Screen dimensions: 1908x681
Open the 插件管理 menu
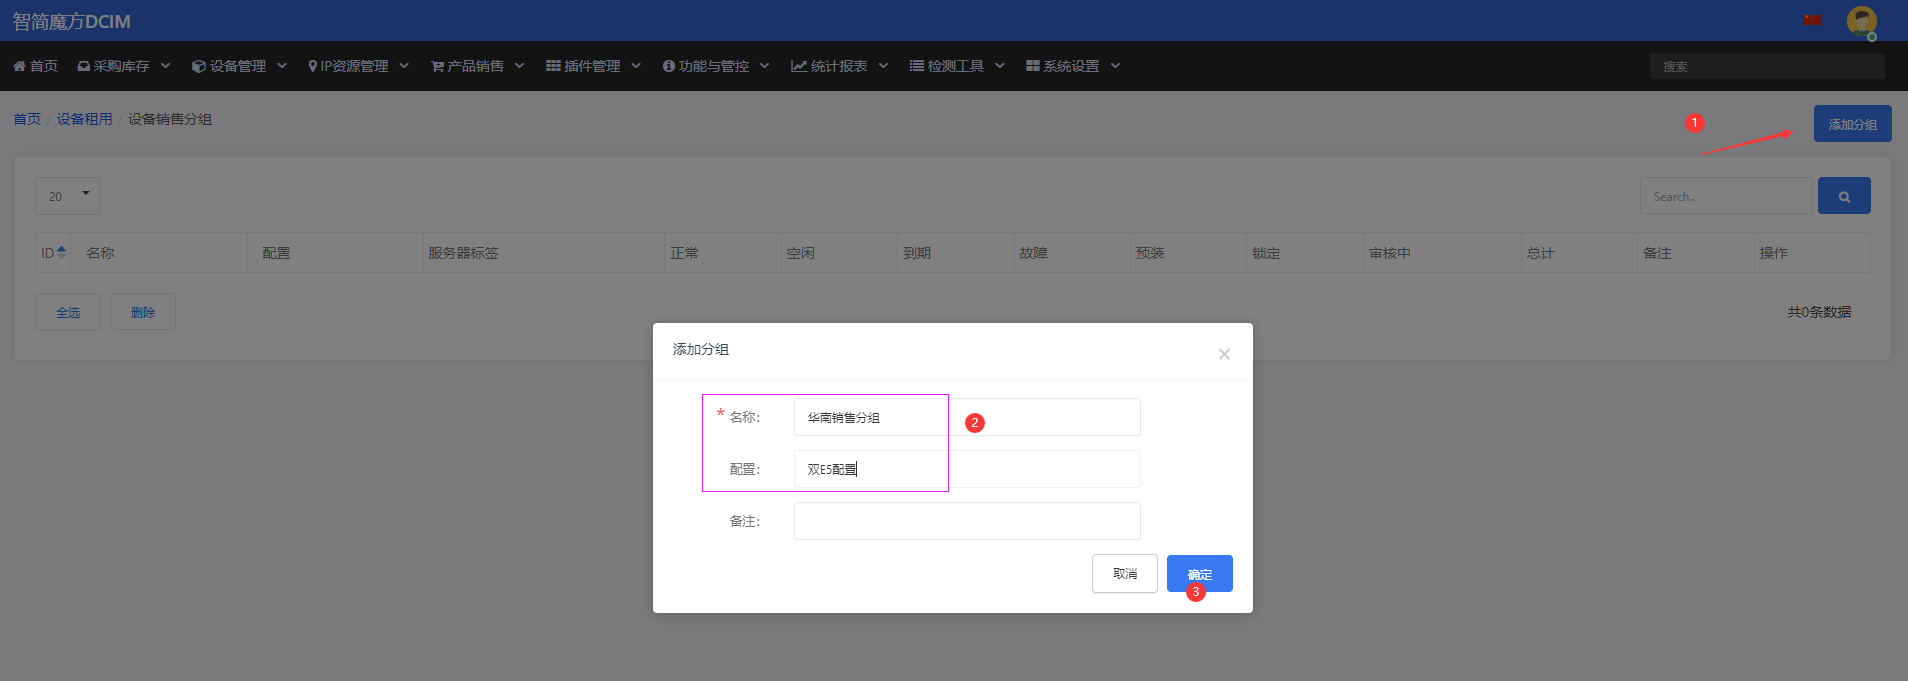pyautogui.click(x=593, y=66)
